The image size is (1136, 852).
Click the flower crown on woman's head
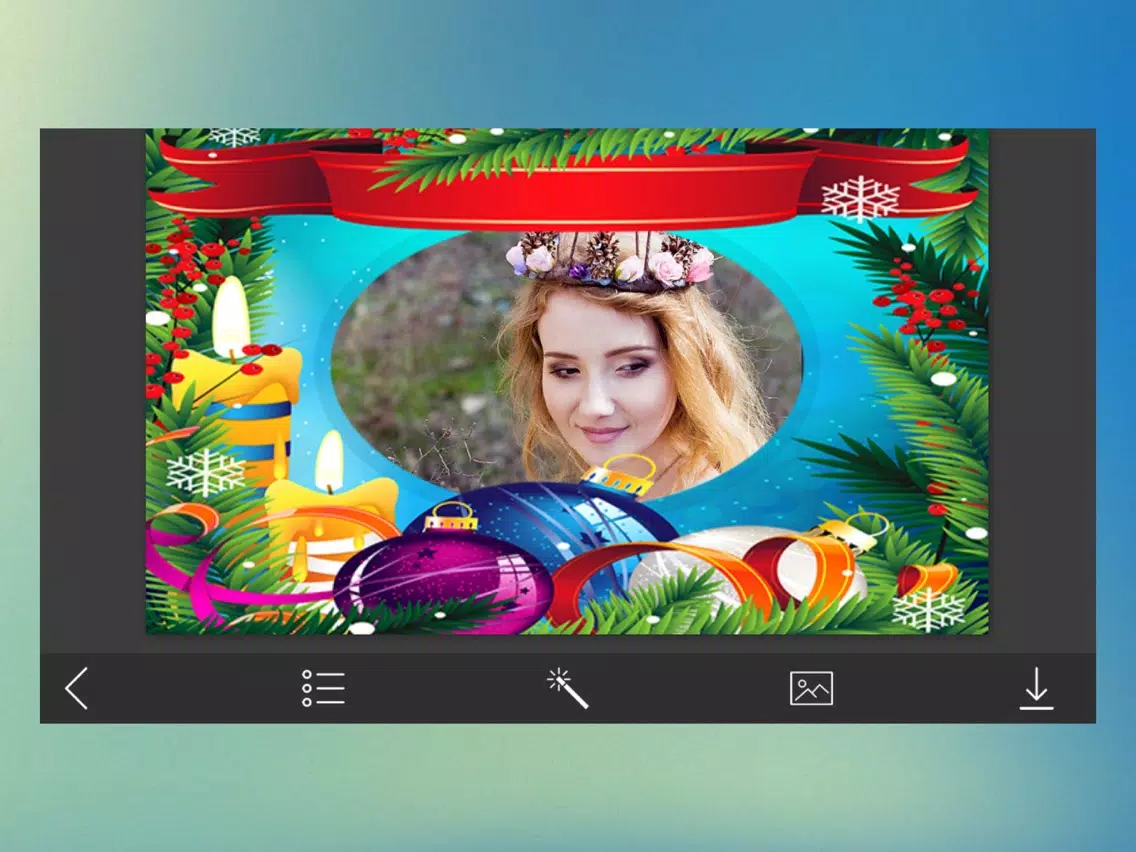[611, 259]
